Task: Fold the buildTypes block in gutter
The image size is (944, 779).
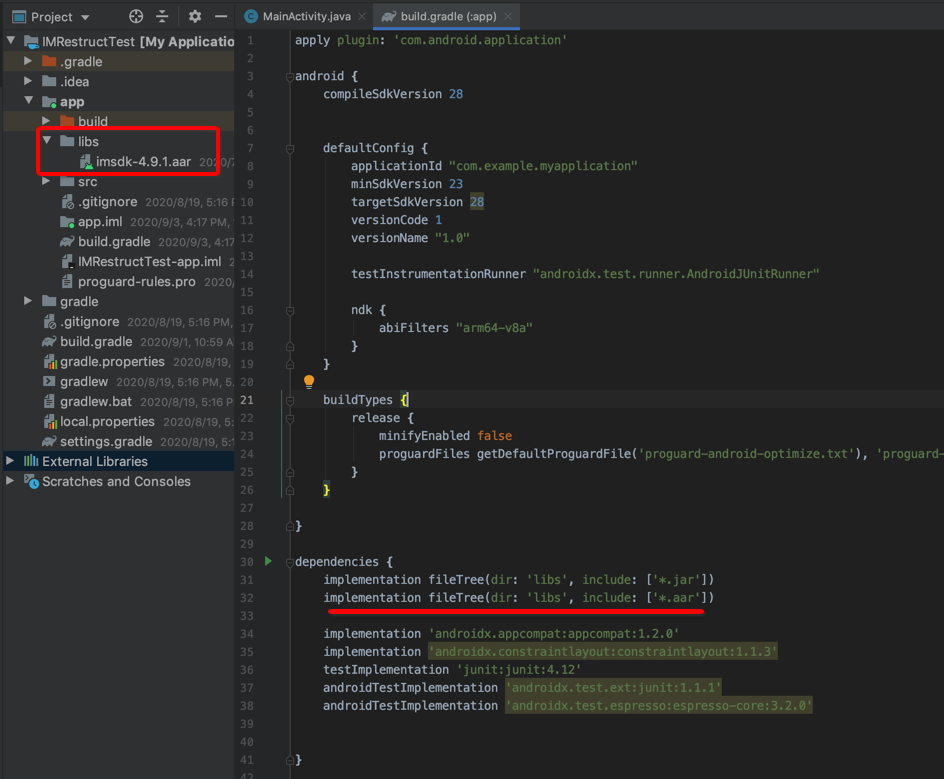Action: 290,400
